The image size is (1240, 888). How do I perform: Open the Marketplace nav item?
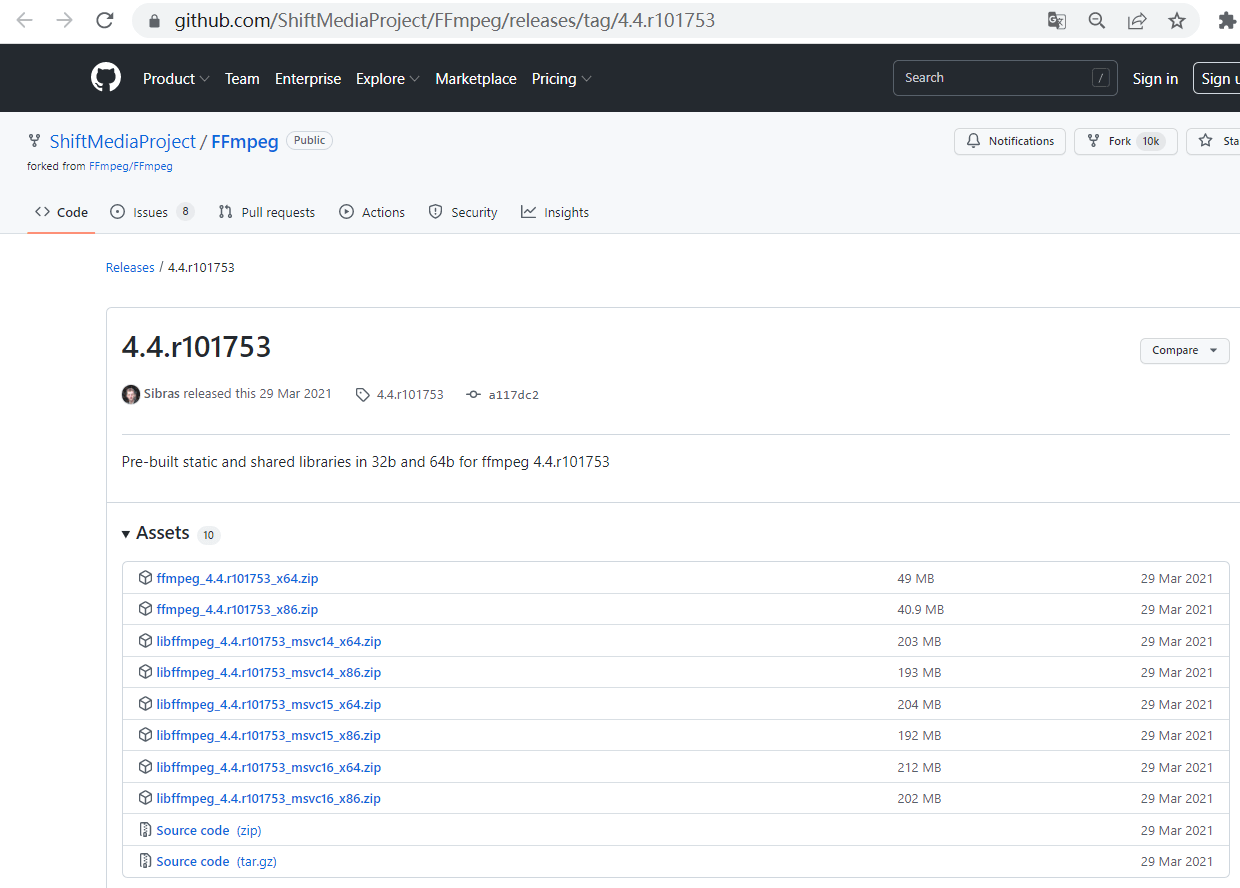[476, 79]
